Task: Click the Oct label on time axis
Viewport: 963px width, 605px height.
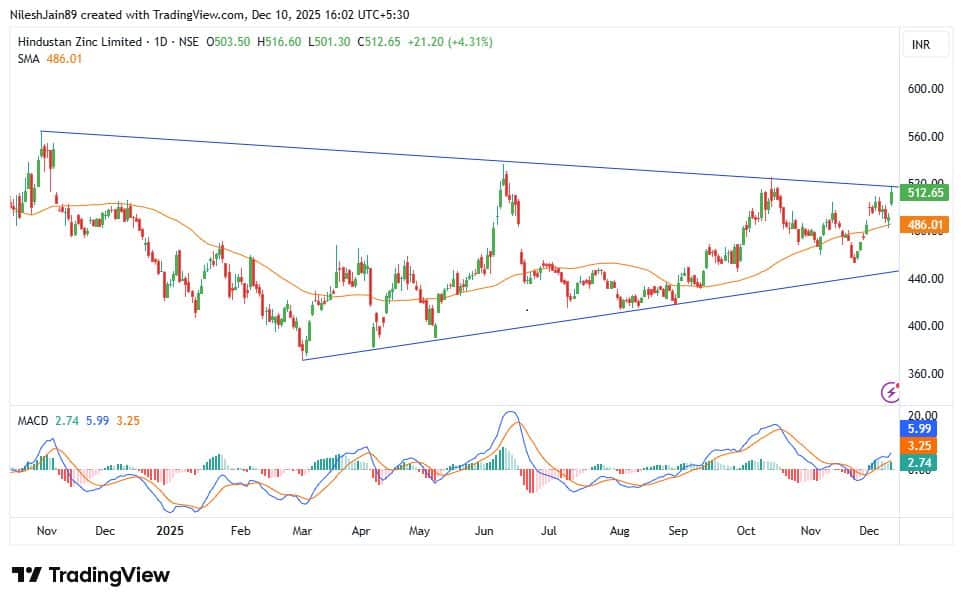Action: (x=746, y=530)
